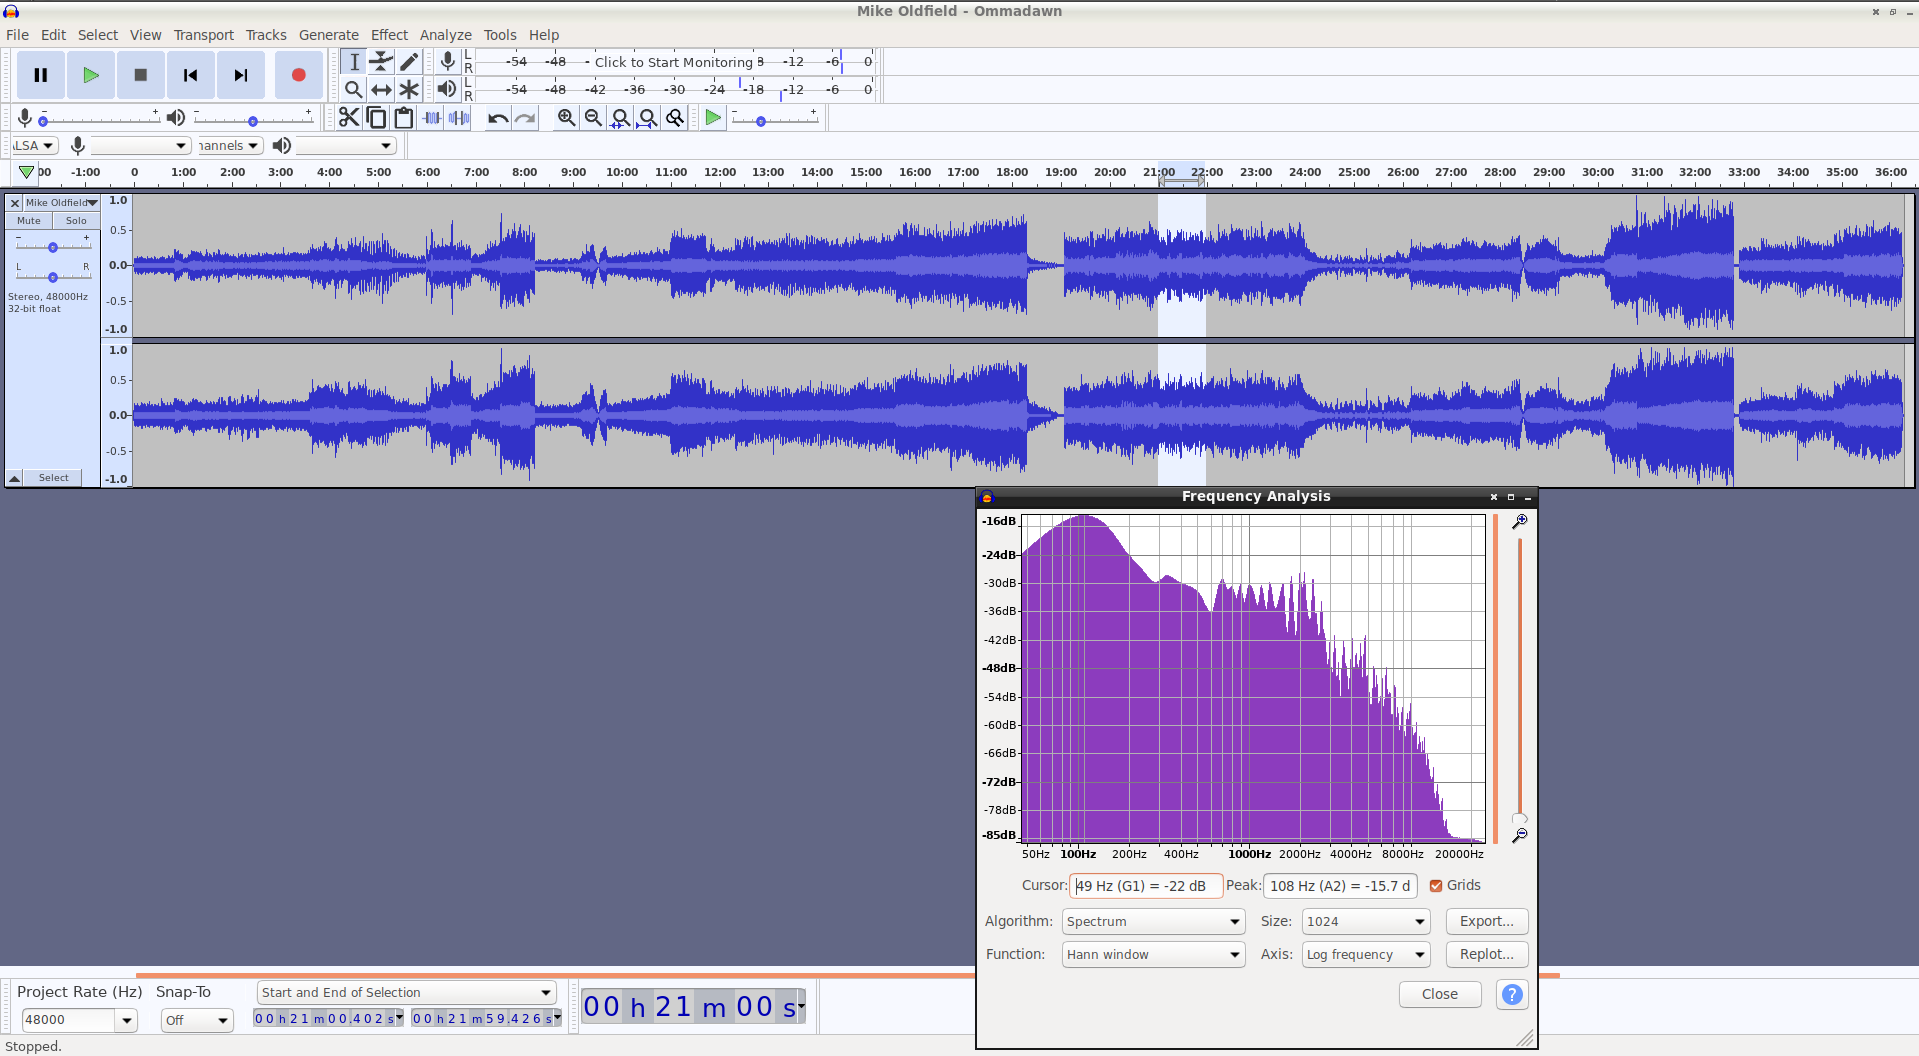Click the Zoom Toggle icon

click(x=675, y=118)
